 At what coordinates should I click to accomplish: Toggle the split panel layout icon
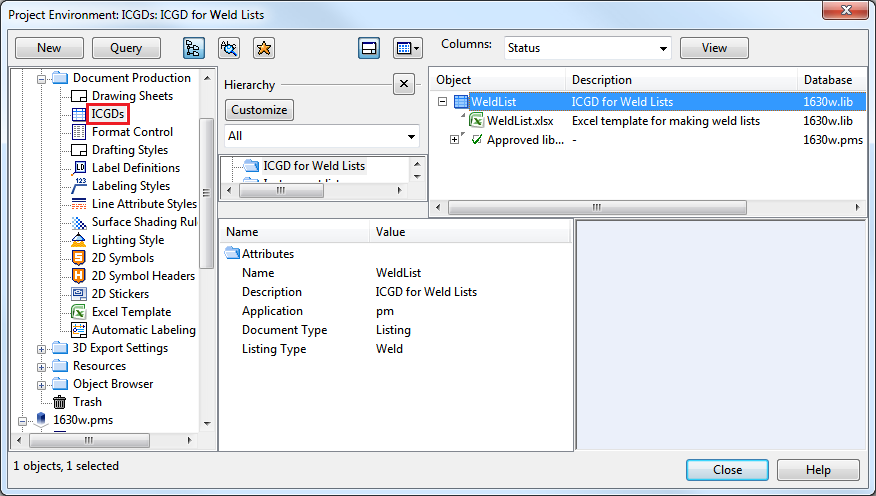pyautogui.click(x=369, y=48)
